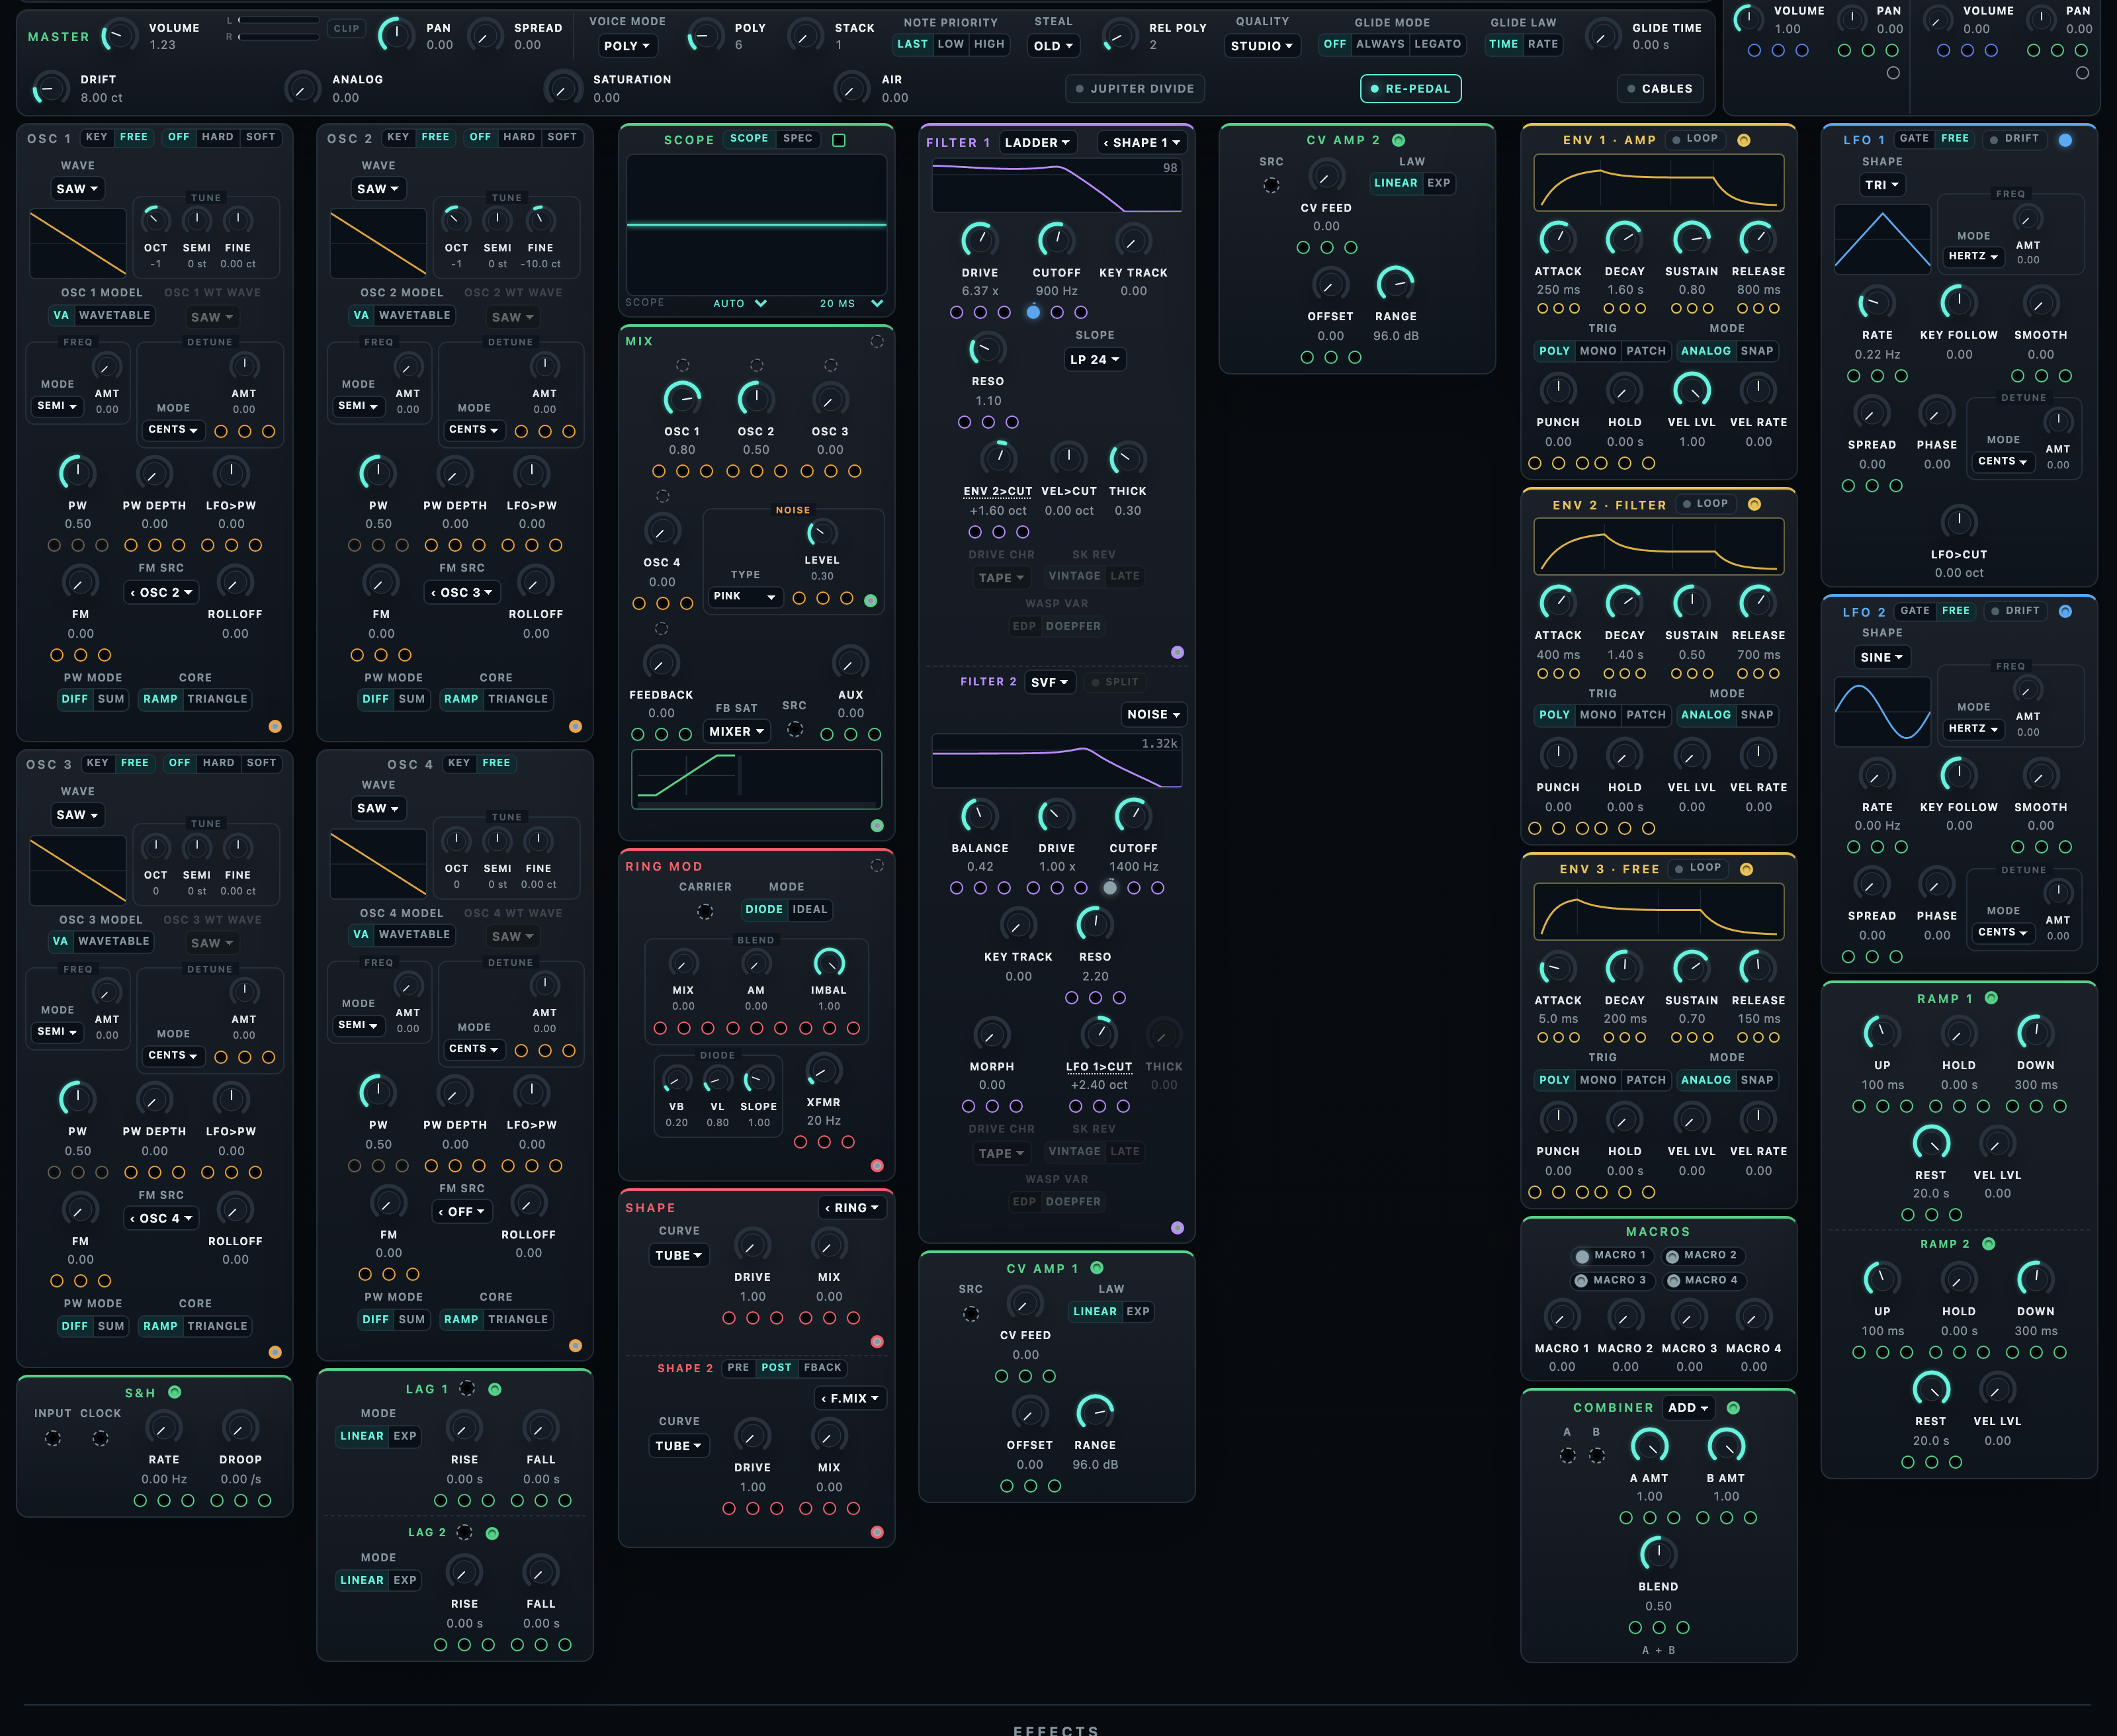The image size is (2117, 1736).
Task: Click the Filter 2 response curve display
Action: click(x=1056, y=762)
